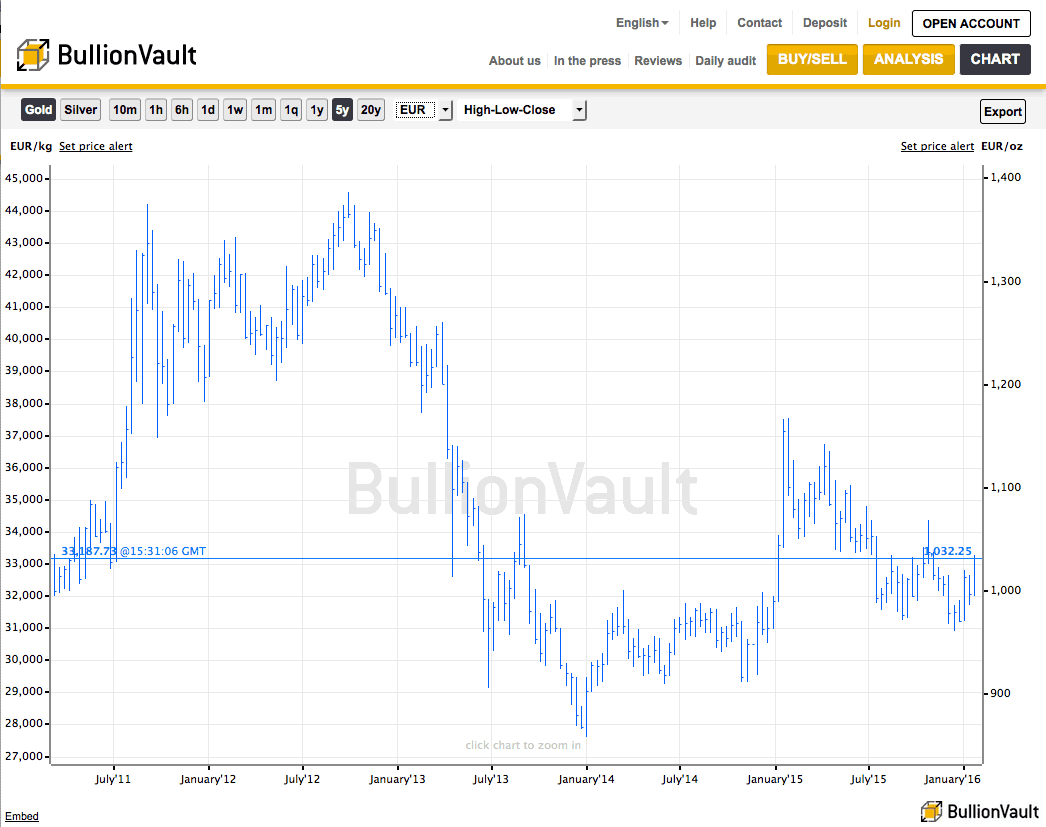Image resolution: width=1046 pixels, height=827 pixels.
Task: Go to the CHART tab
Action: (995, 59)
